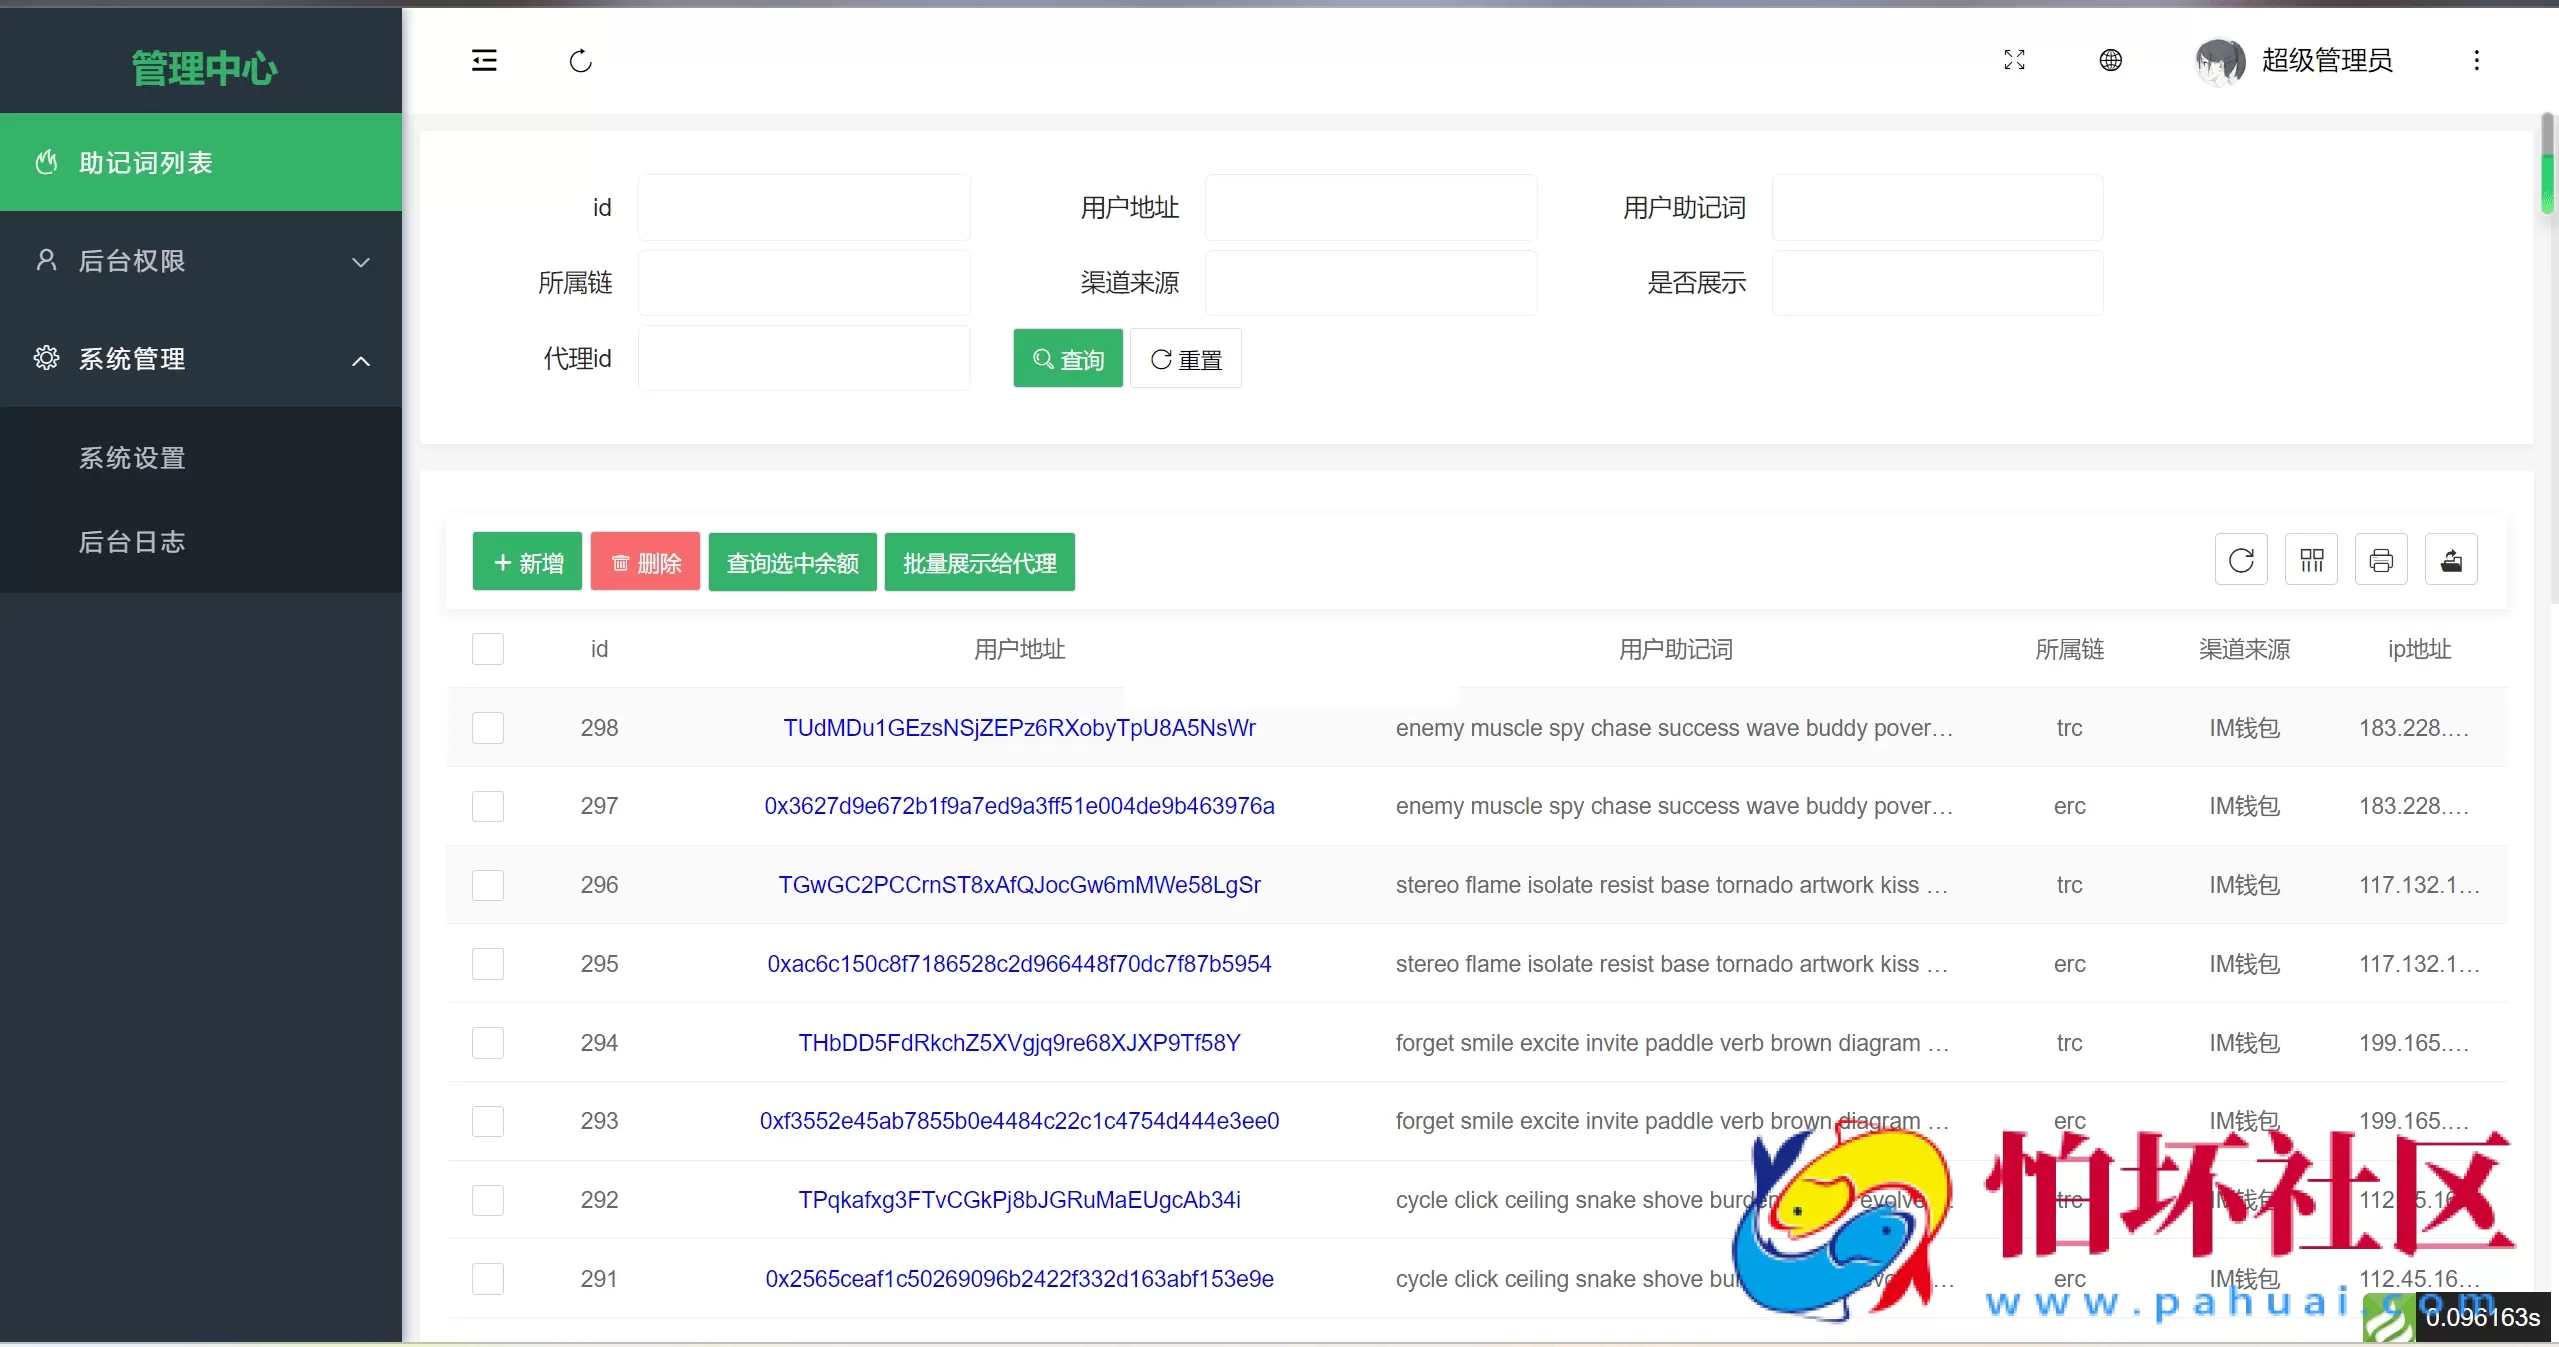Image resolution: width=2559 pixels, height=1347 pixels.
Task: Toggle fullscreen mode
Action: click(2014, 59)
